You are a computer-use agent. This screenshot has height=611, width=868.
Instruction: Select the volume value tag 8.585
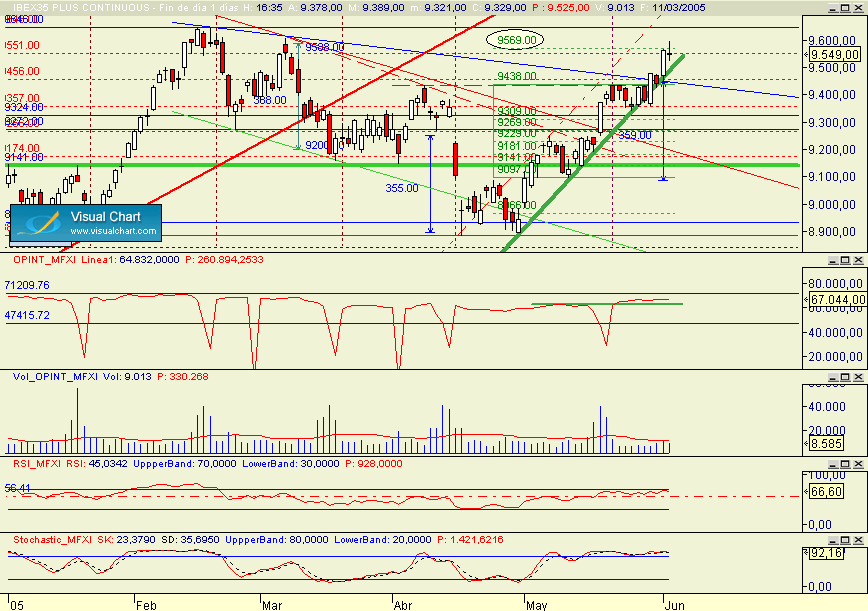point(826,443)
